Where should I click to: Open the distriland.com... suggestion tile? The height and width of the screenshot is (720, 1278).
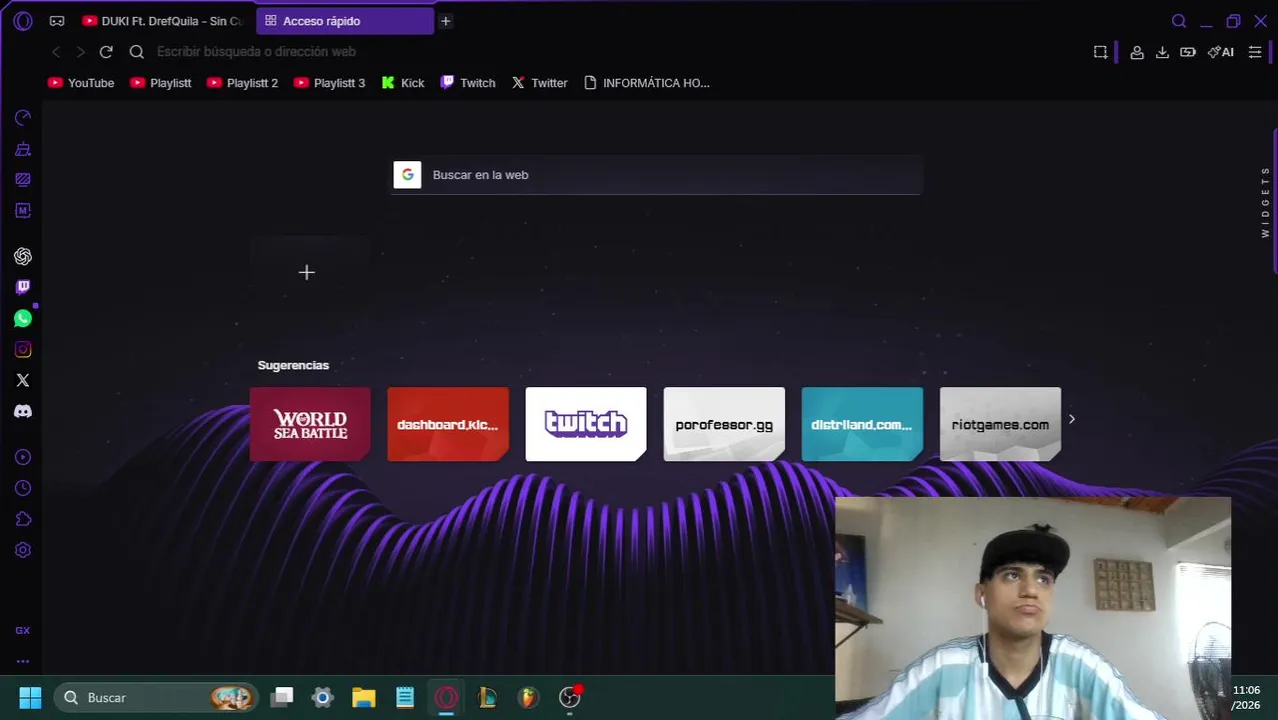[862, 425]
